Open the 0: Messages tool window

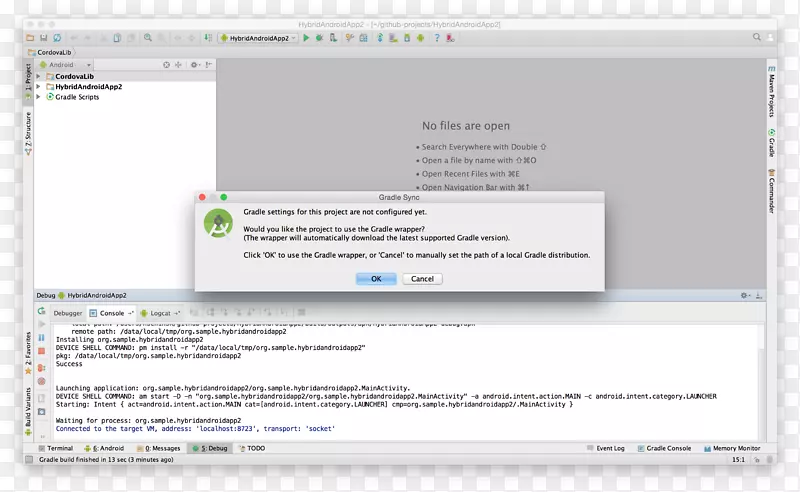158,448
